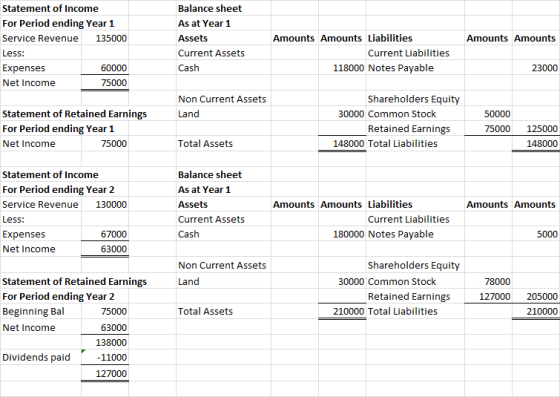
Task: Select "Retained Earnings" label beside 127000
Action: coord(409,297)
